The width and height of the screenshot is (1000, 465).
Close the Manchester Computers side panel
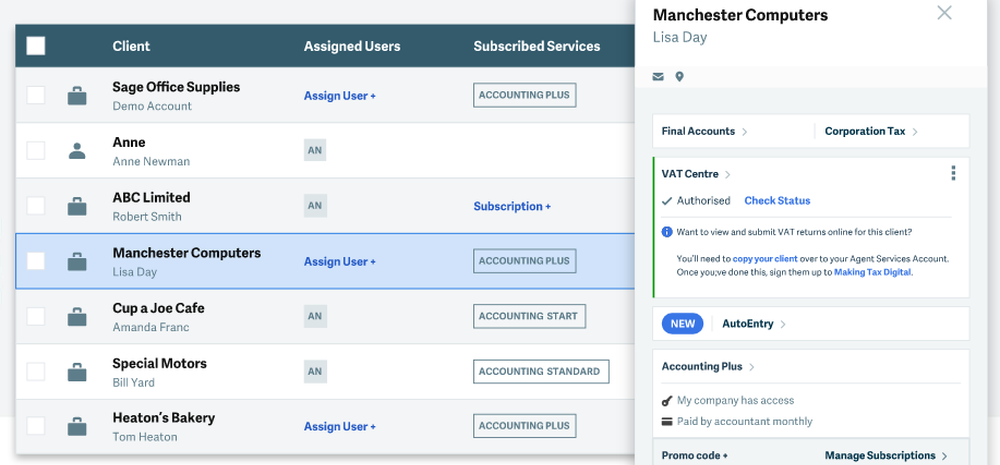(x=944, y=13)
